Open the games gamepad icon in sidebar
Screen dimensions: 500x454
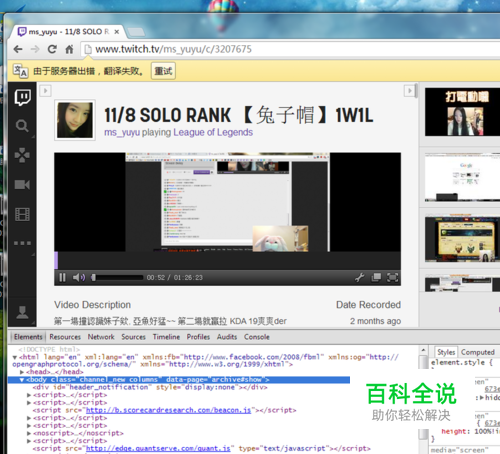click(22, 155)
